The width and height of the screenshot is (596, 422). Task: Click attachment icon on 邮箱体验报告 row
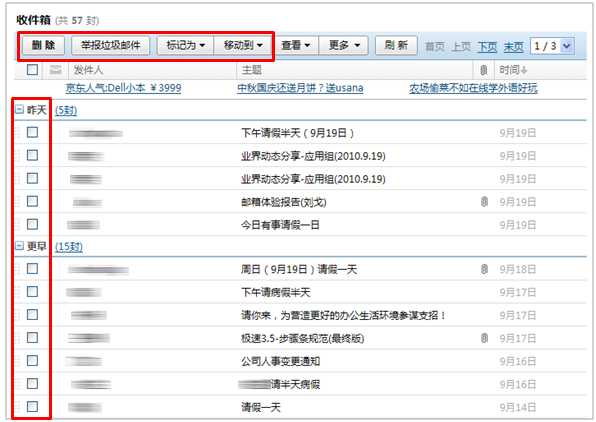[x=484, y=201]
